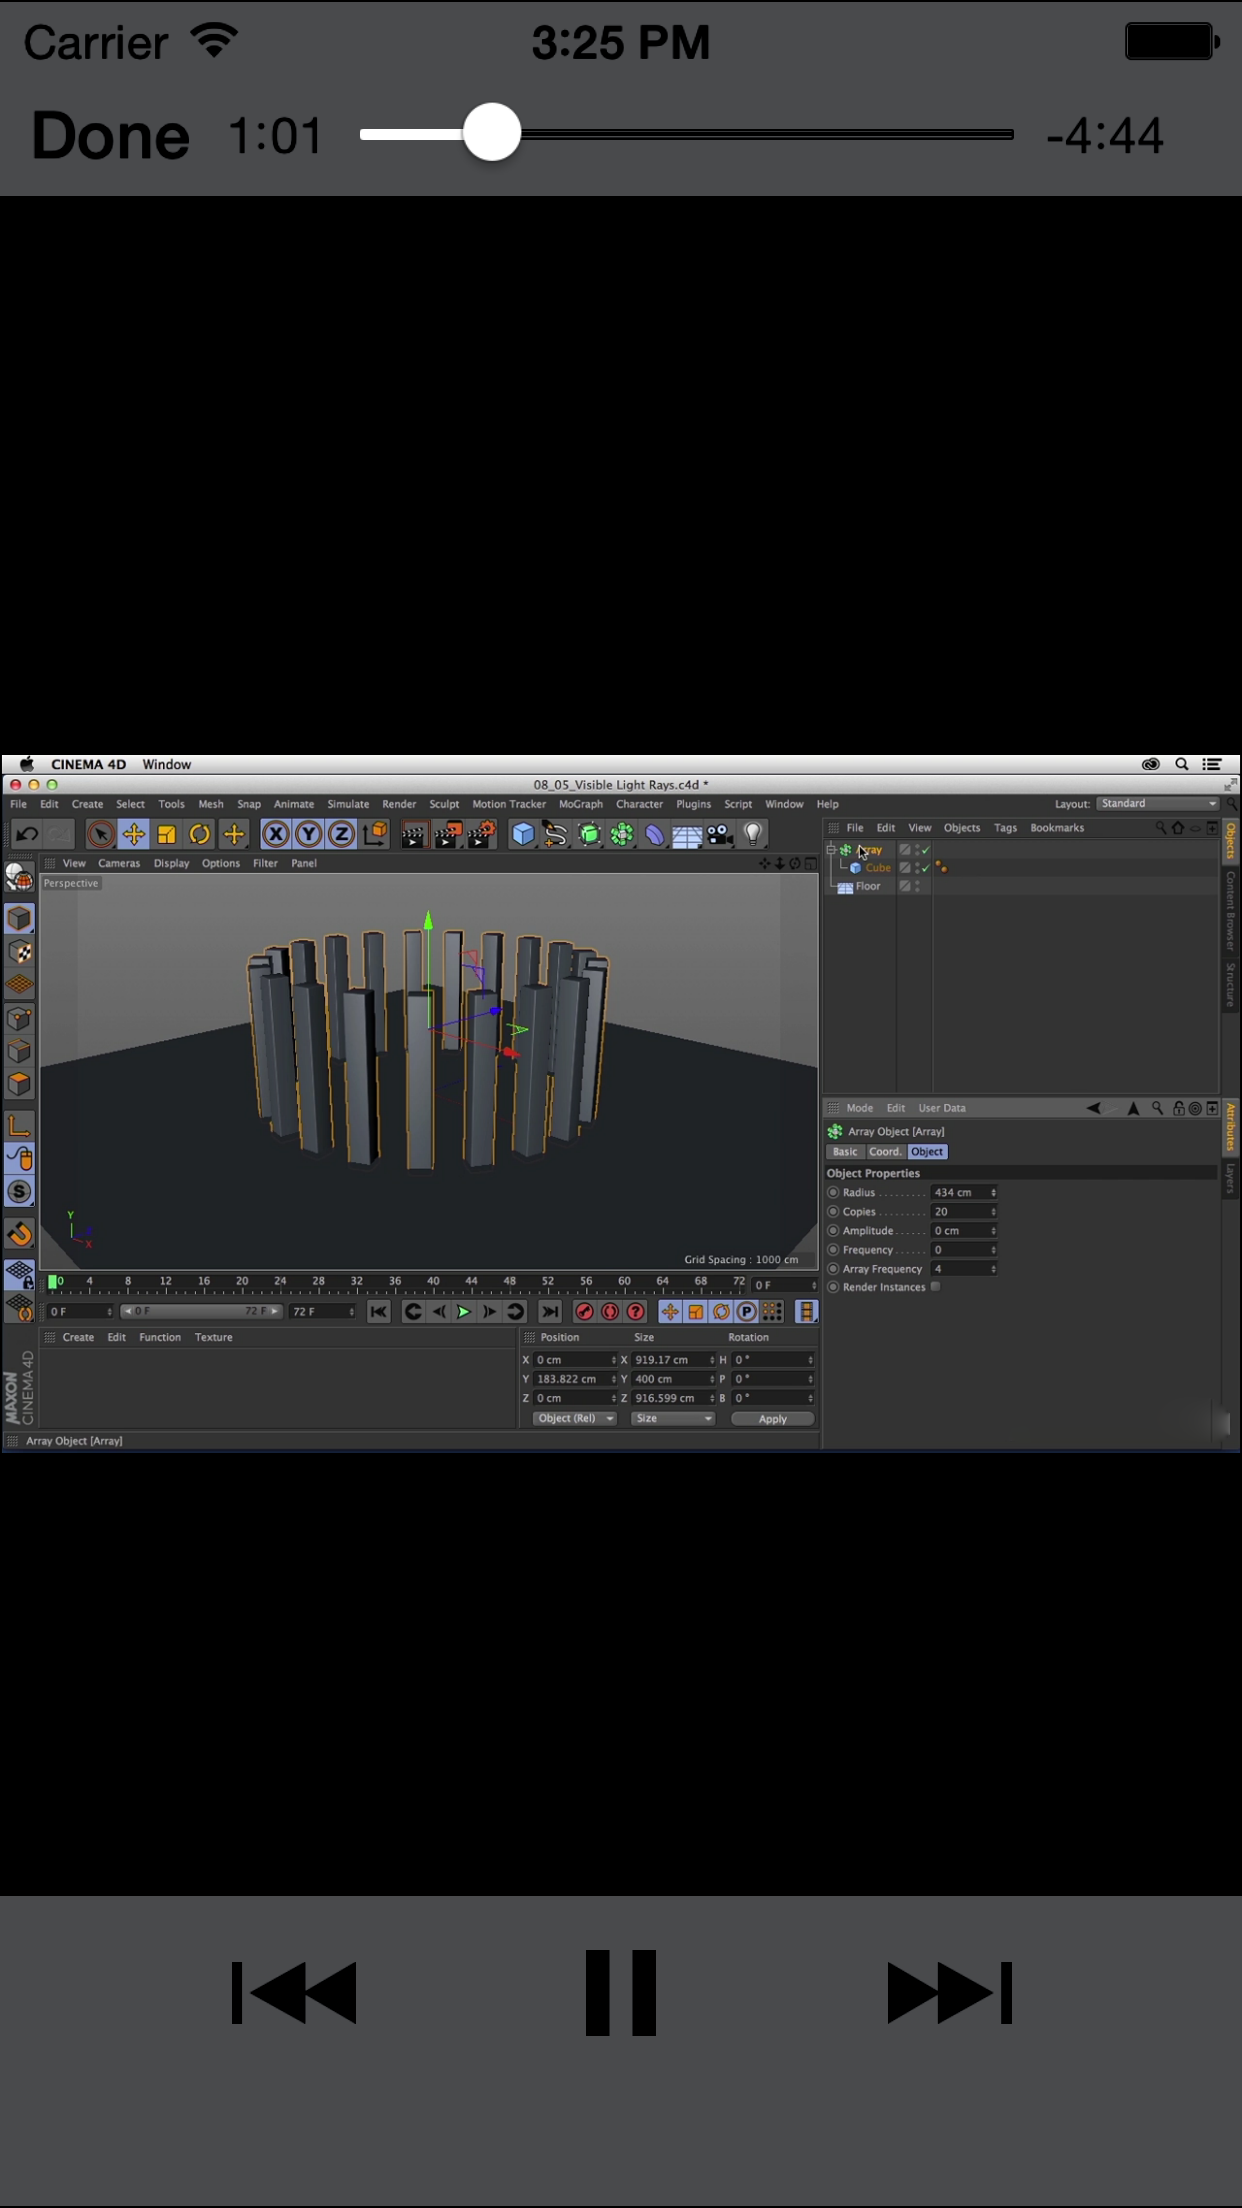
Task: Tap Done to close the video player
Action: coord(110,136)
